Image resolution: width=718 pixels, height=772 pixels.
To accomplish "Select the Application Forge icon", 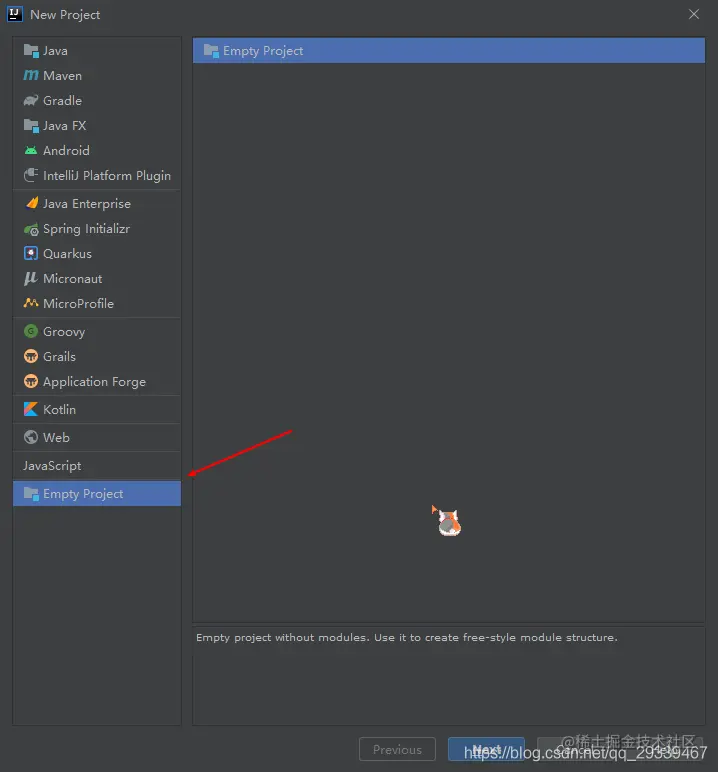I will coord(31,381).
